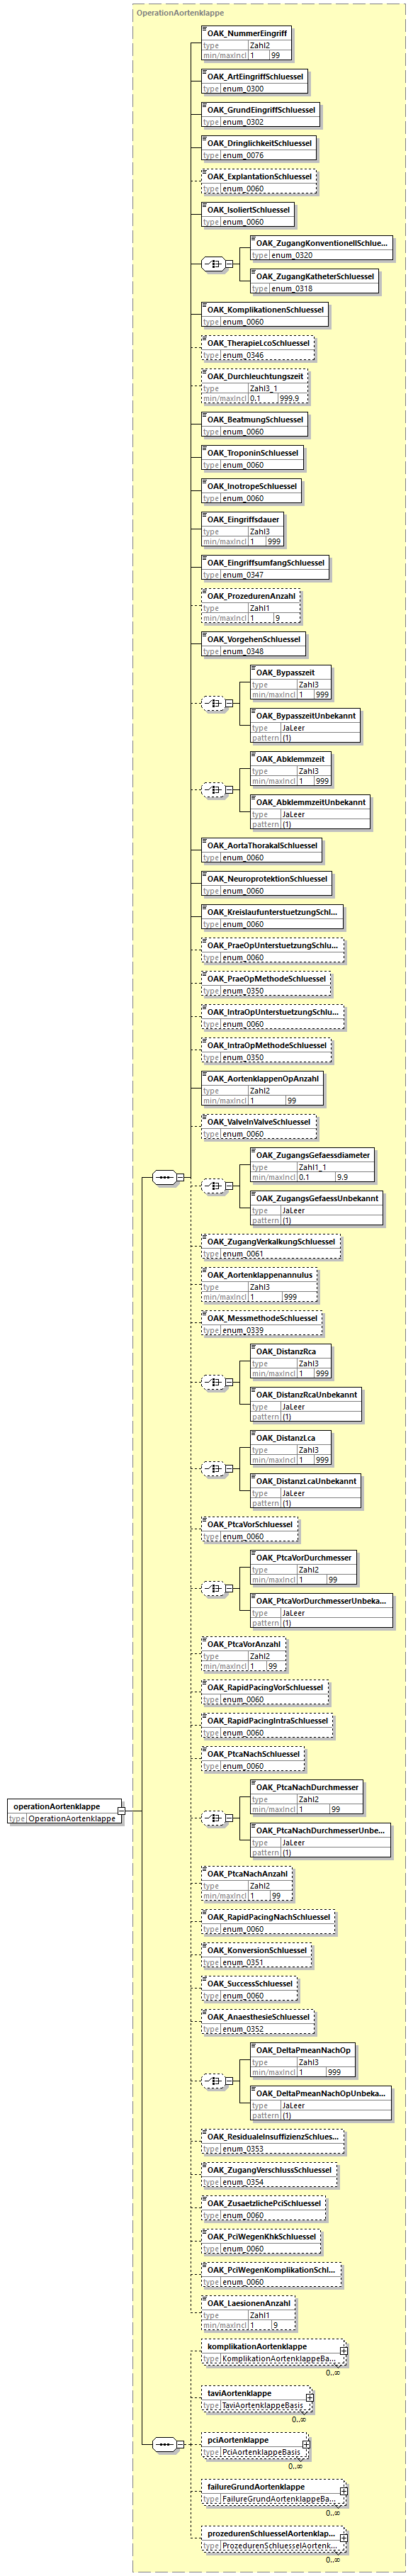Click the choice compositor icon beside OAK_Abklemmzeit
The height and width of the screenshot is (2576, 413).
point(214,790)
